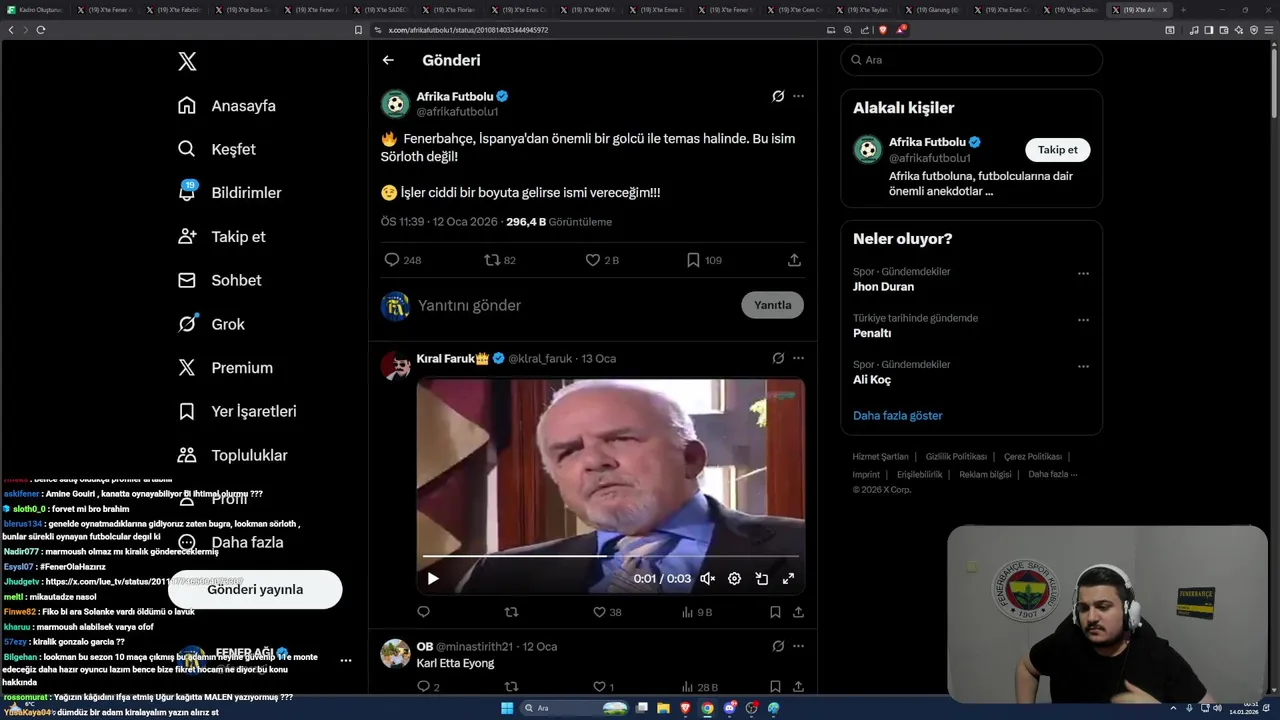The image size is (1280, 720).
Task: Click the Yanıtla reply button
Action: [772, 305]
